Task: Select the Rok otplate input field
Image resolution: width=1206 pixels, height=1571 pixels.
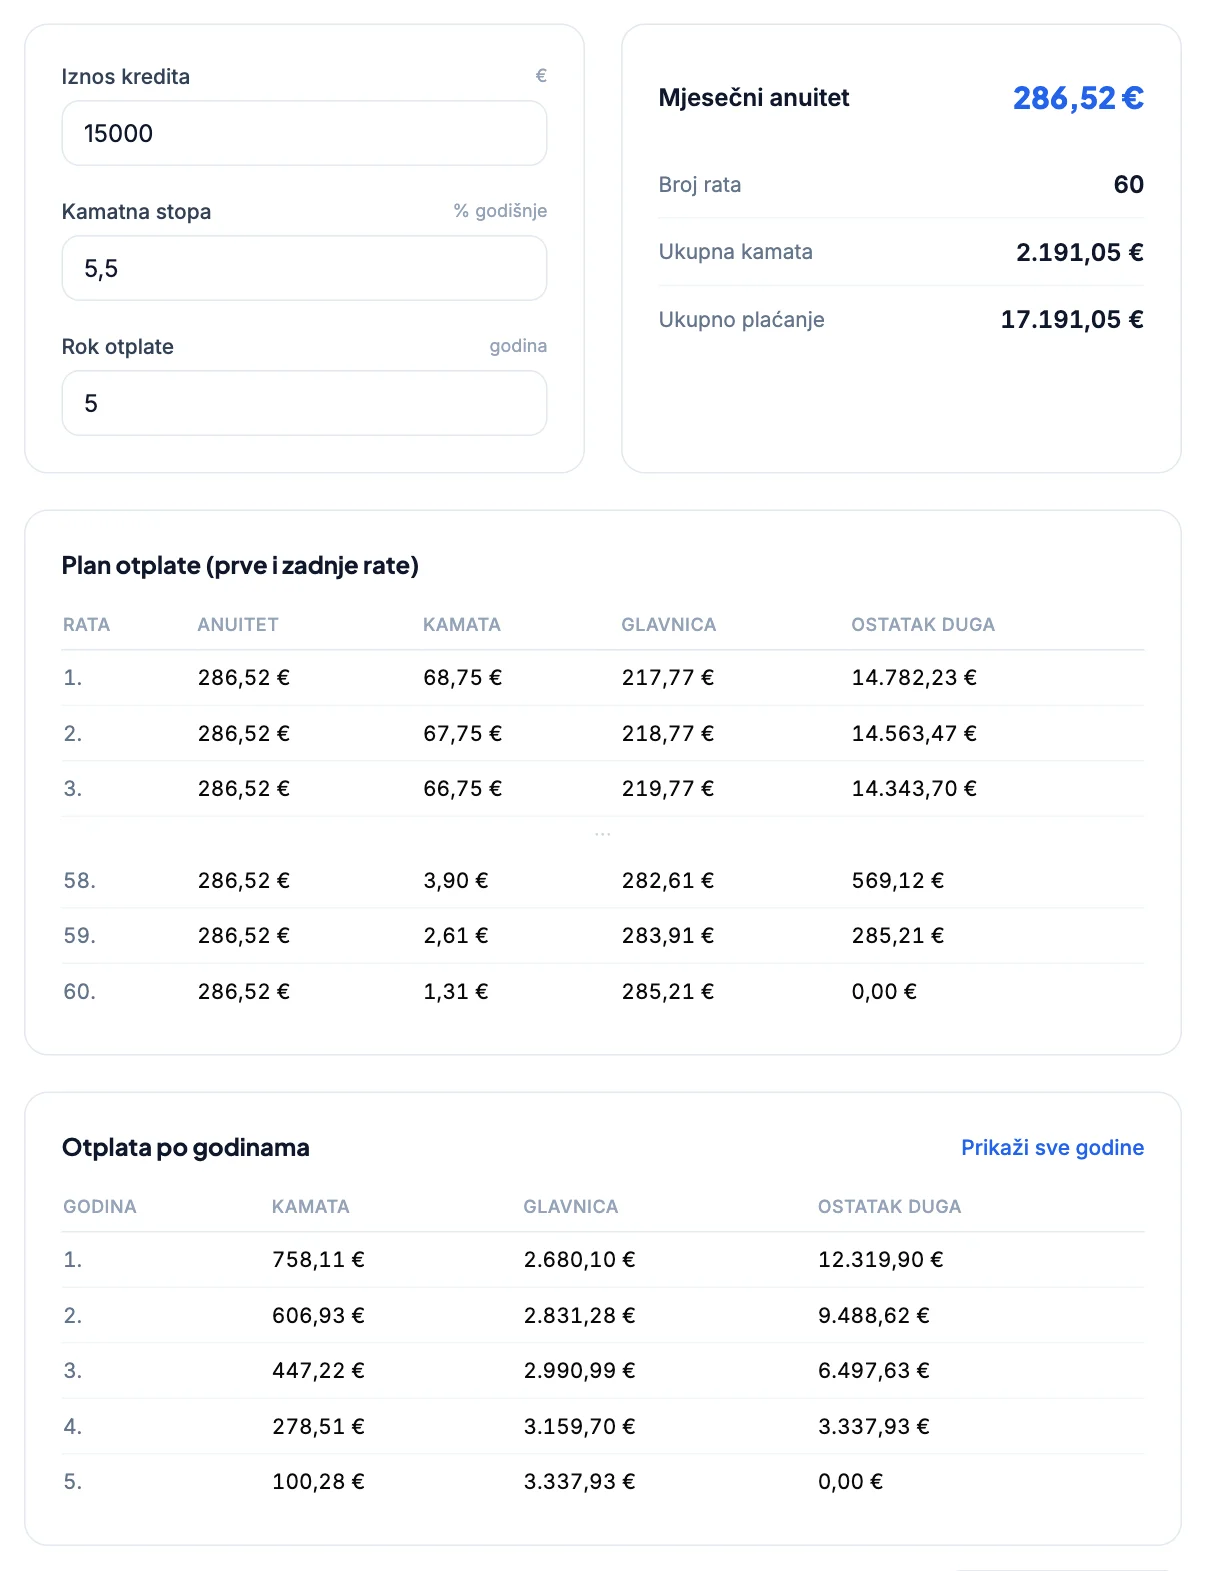Action: pos(304,403)
